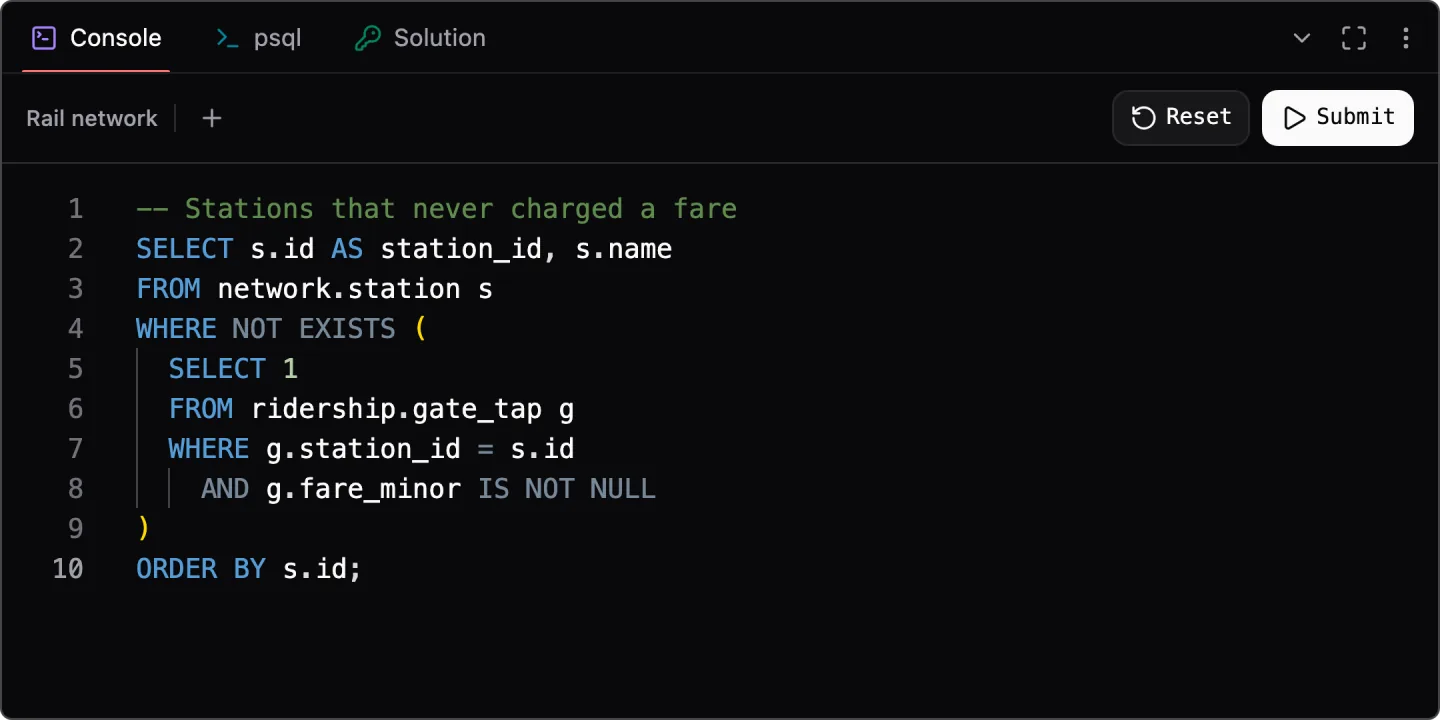This screenshot has height=722, width=1440.
Task: Open the Solution tab
Action: click(x=420, y=38)
